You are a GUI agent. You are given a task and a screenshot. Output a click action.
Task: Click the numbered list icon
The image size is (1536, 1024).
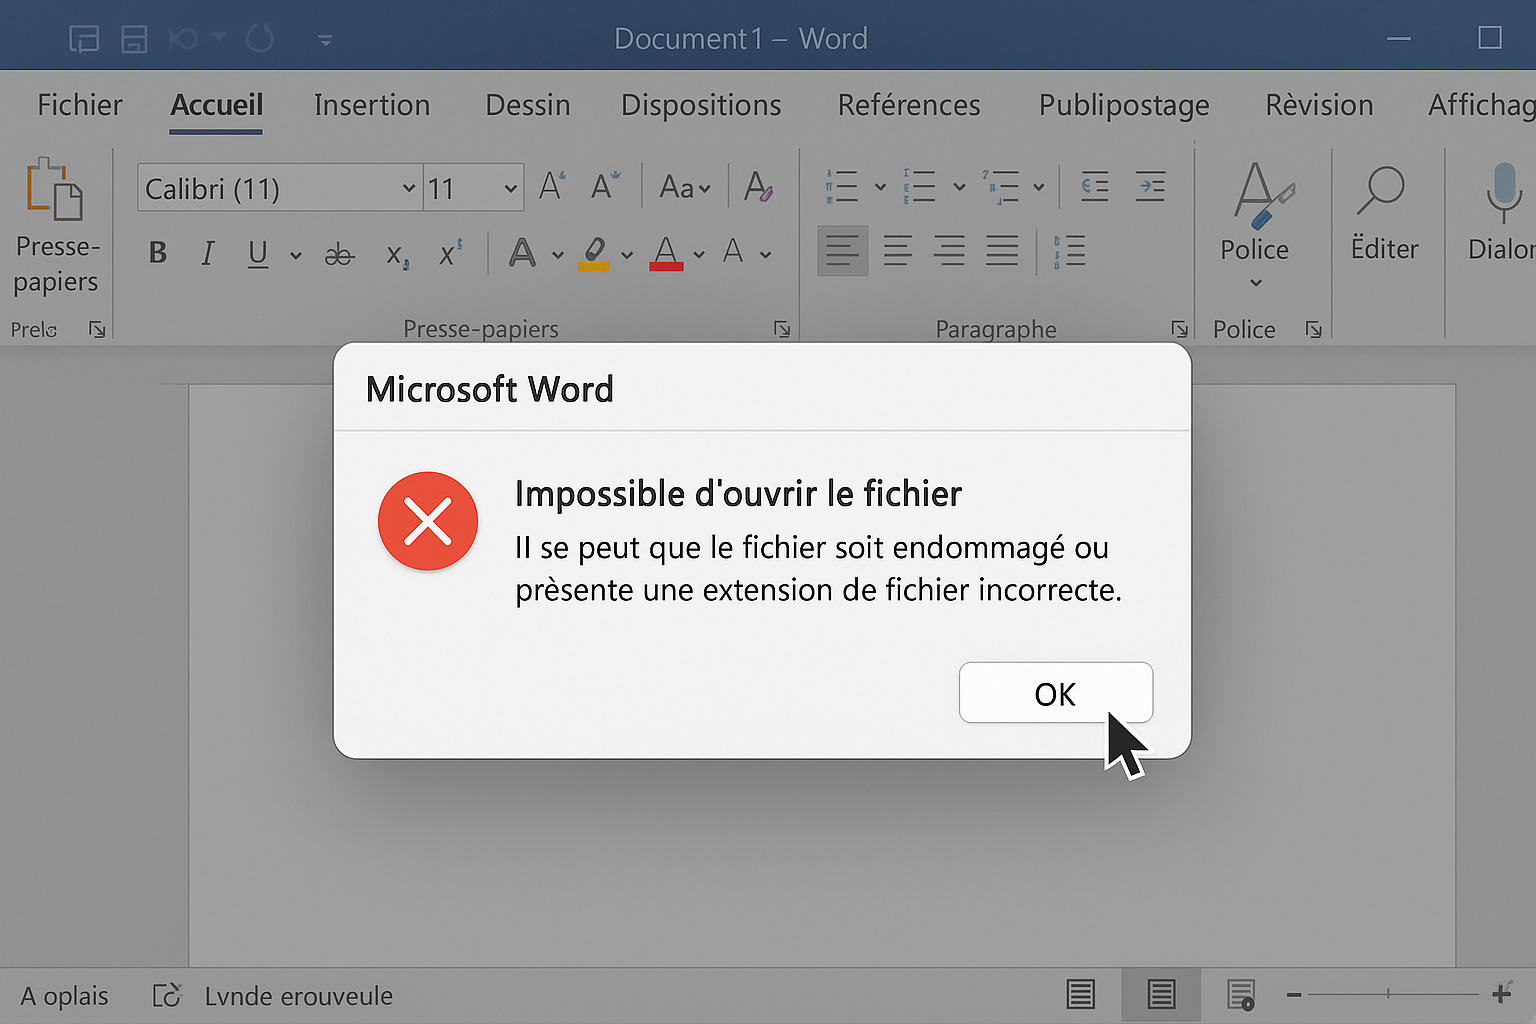pyautogui.click(x=919, y=186)
